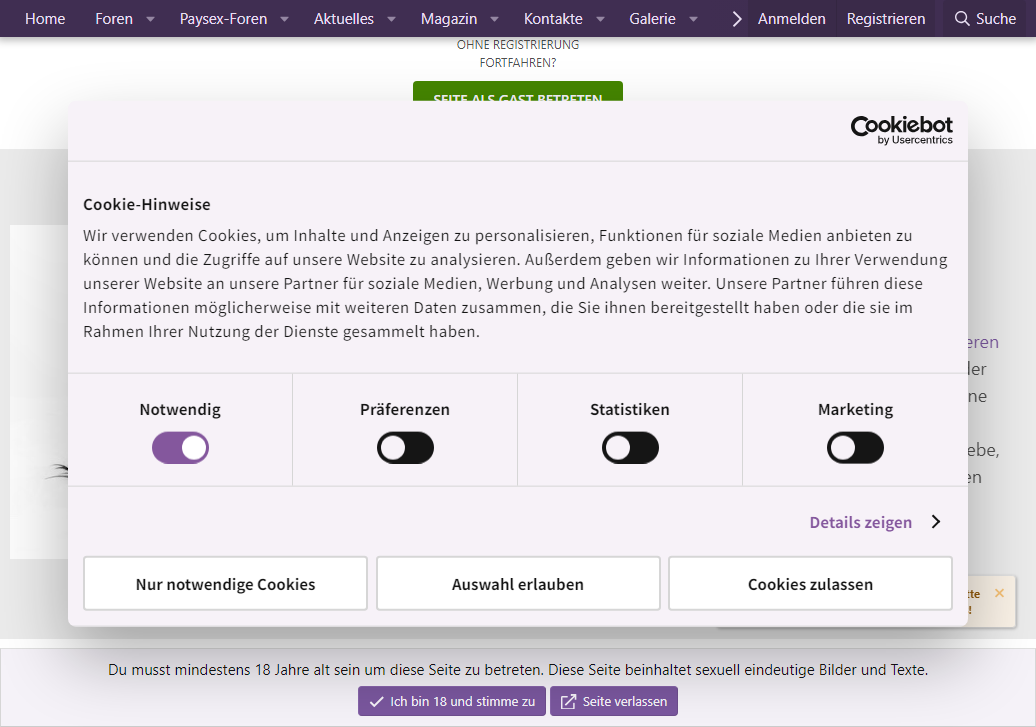Click the Registrieren link in the navbar

(886, 19)
